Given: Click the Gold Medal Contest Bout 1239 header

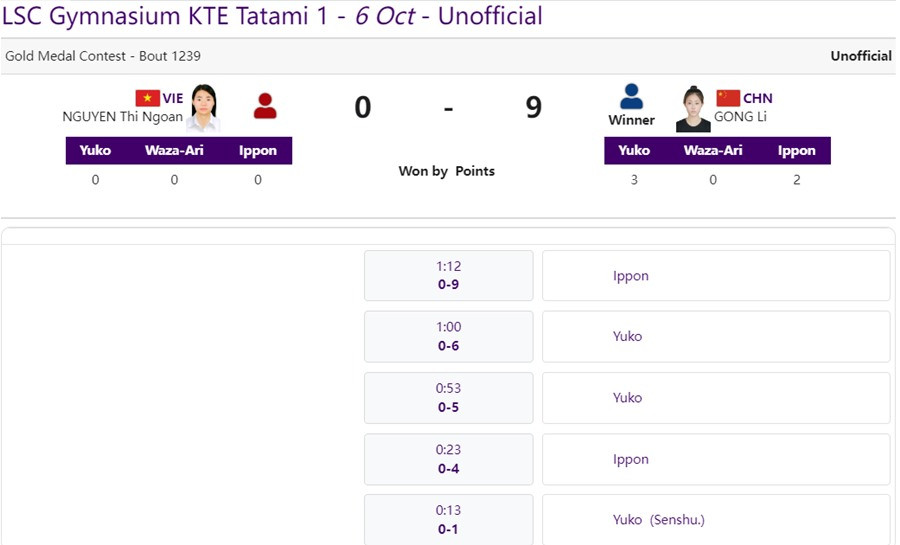Looking at the screenshot, I should point(103,56).
